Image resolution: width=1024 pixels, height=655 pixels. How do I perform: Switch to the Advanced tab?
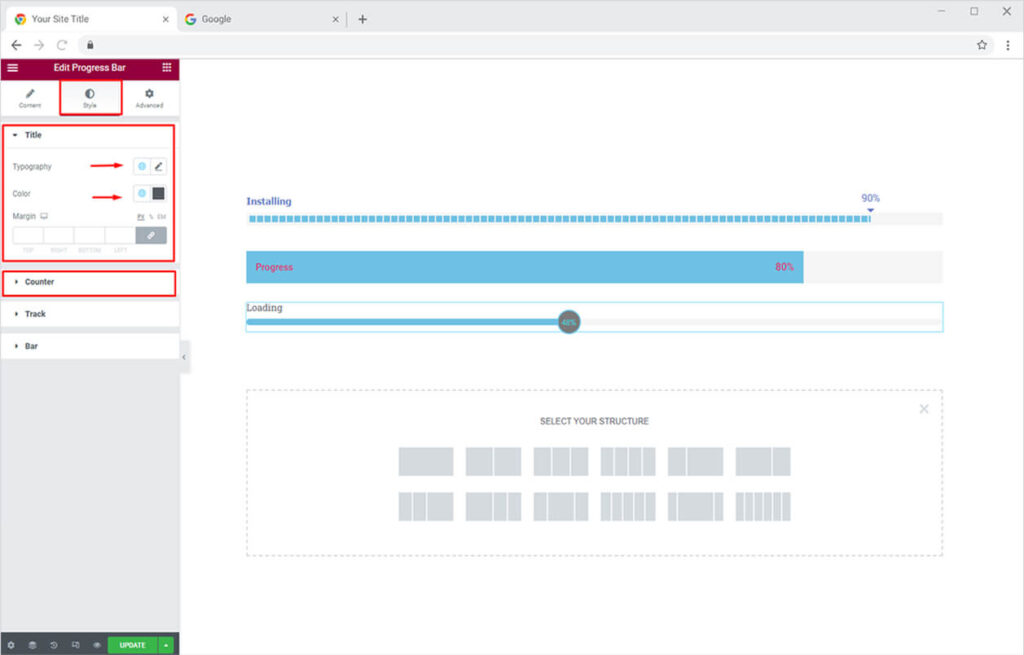pyautogui.click(x=149, y=98)
